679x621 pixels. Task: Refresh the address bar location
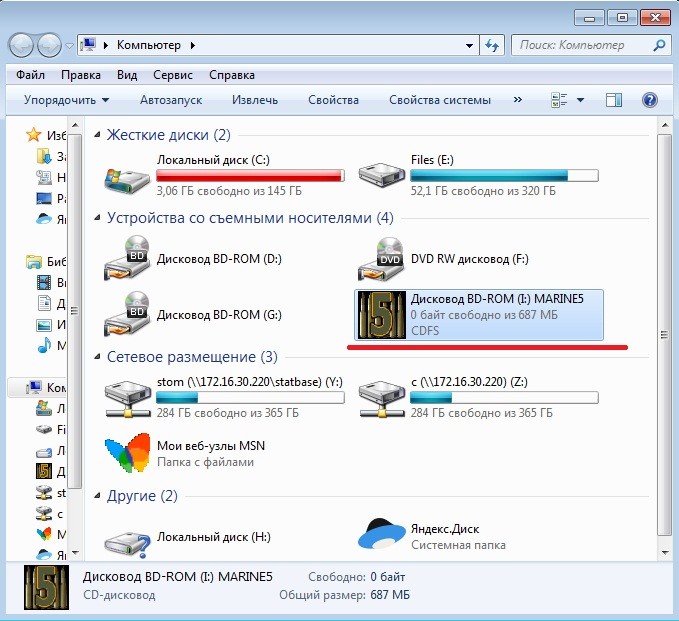(492, 45)
